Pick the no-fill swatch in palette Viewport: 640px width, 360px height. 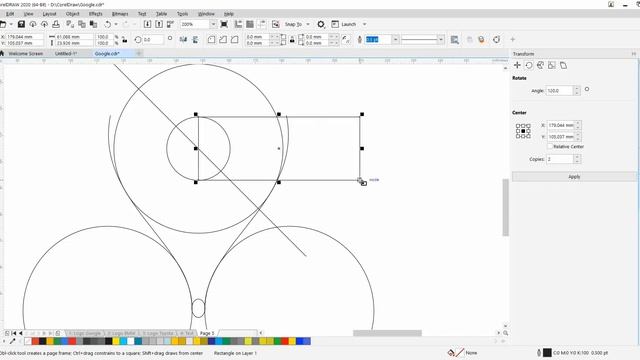coord(28,341)
